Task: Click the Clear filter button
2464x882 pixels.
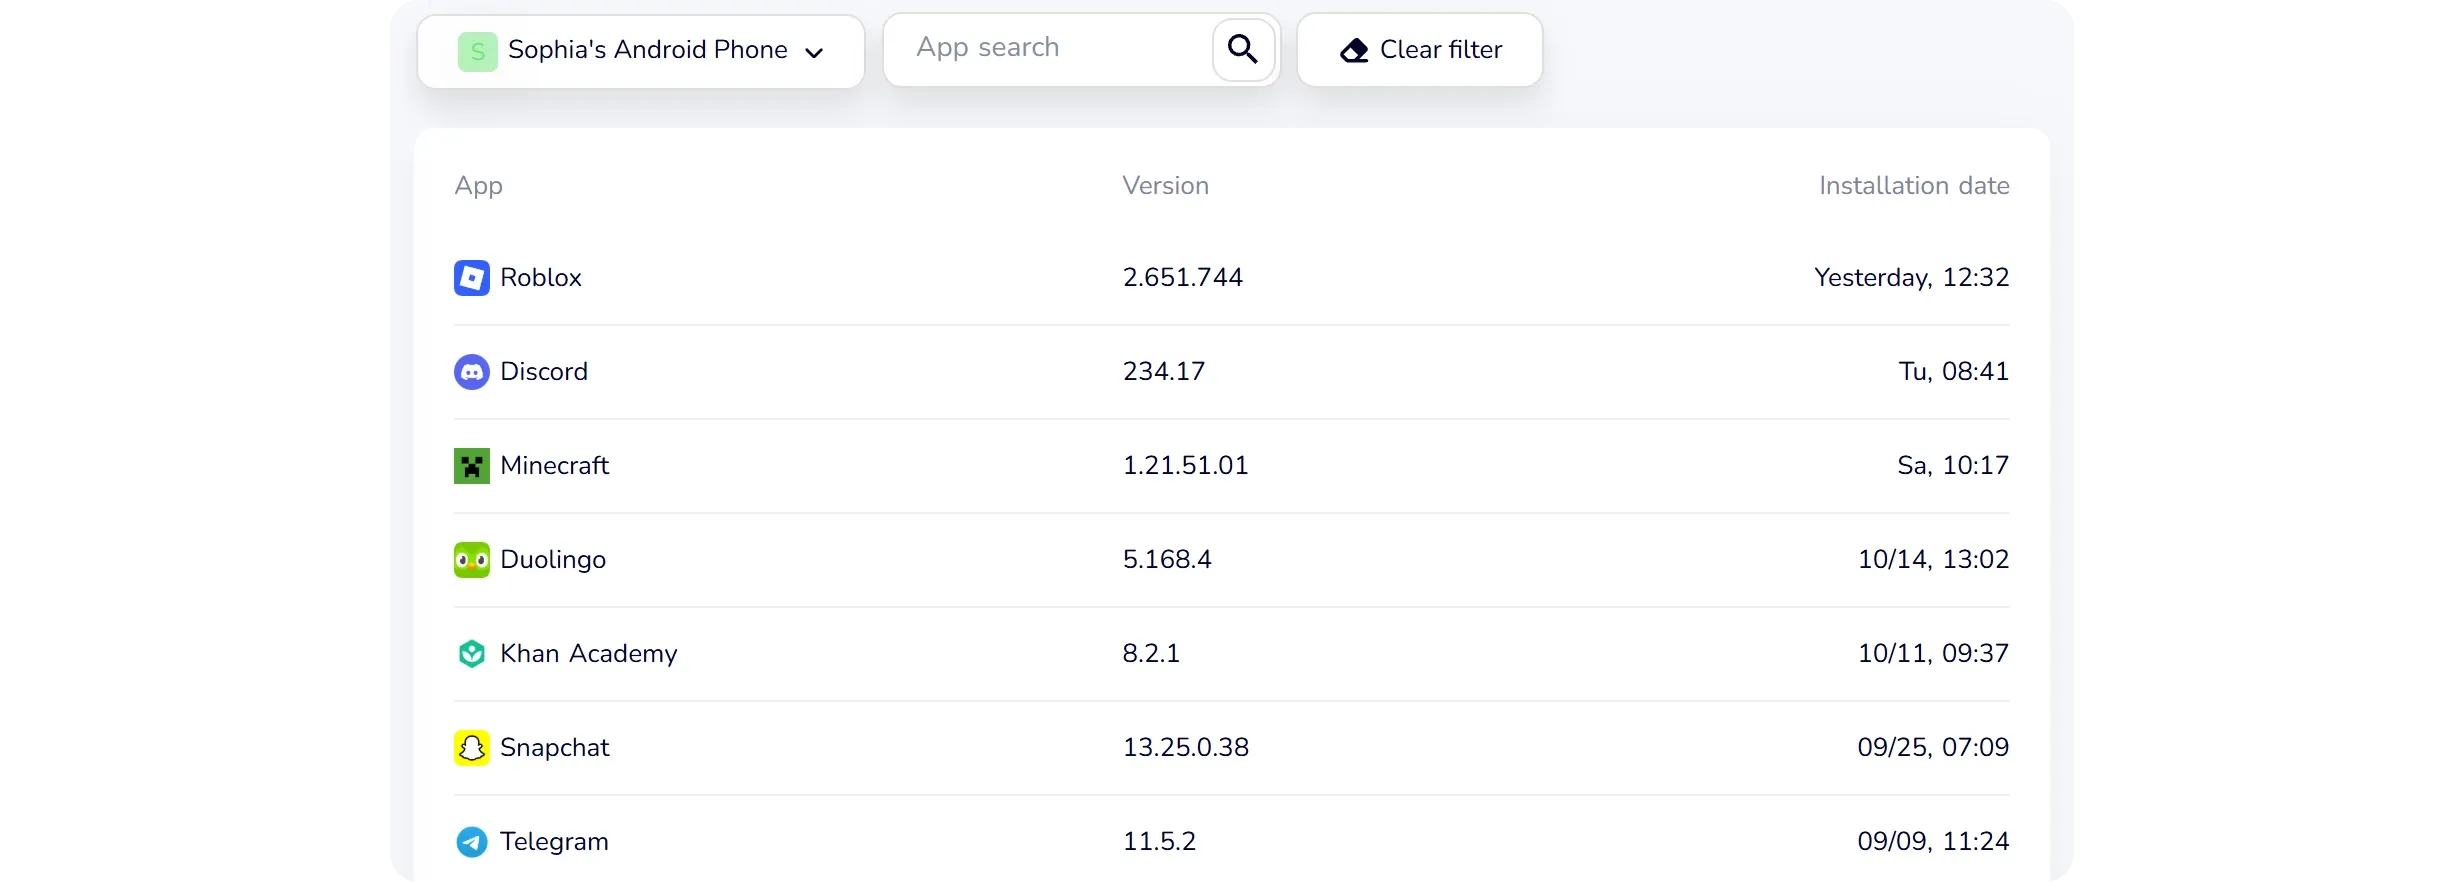Action: [x=1420, y=50]
